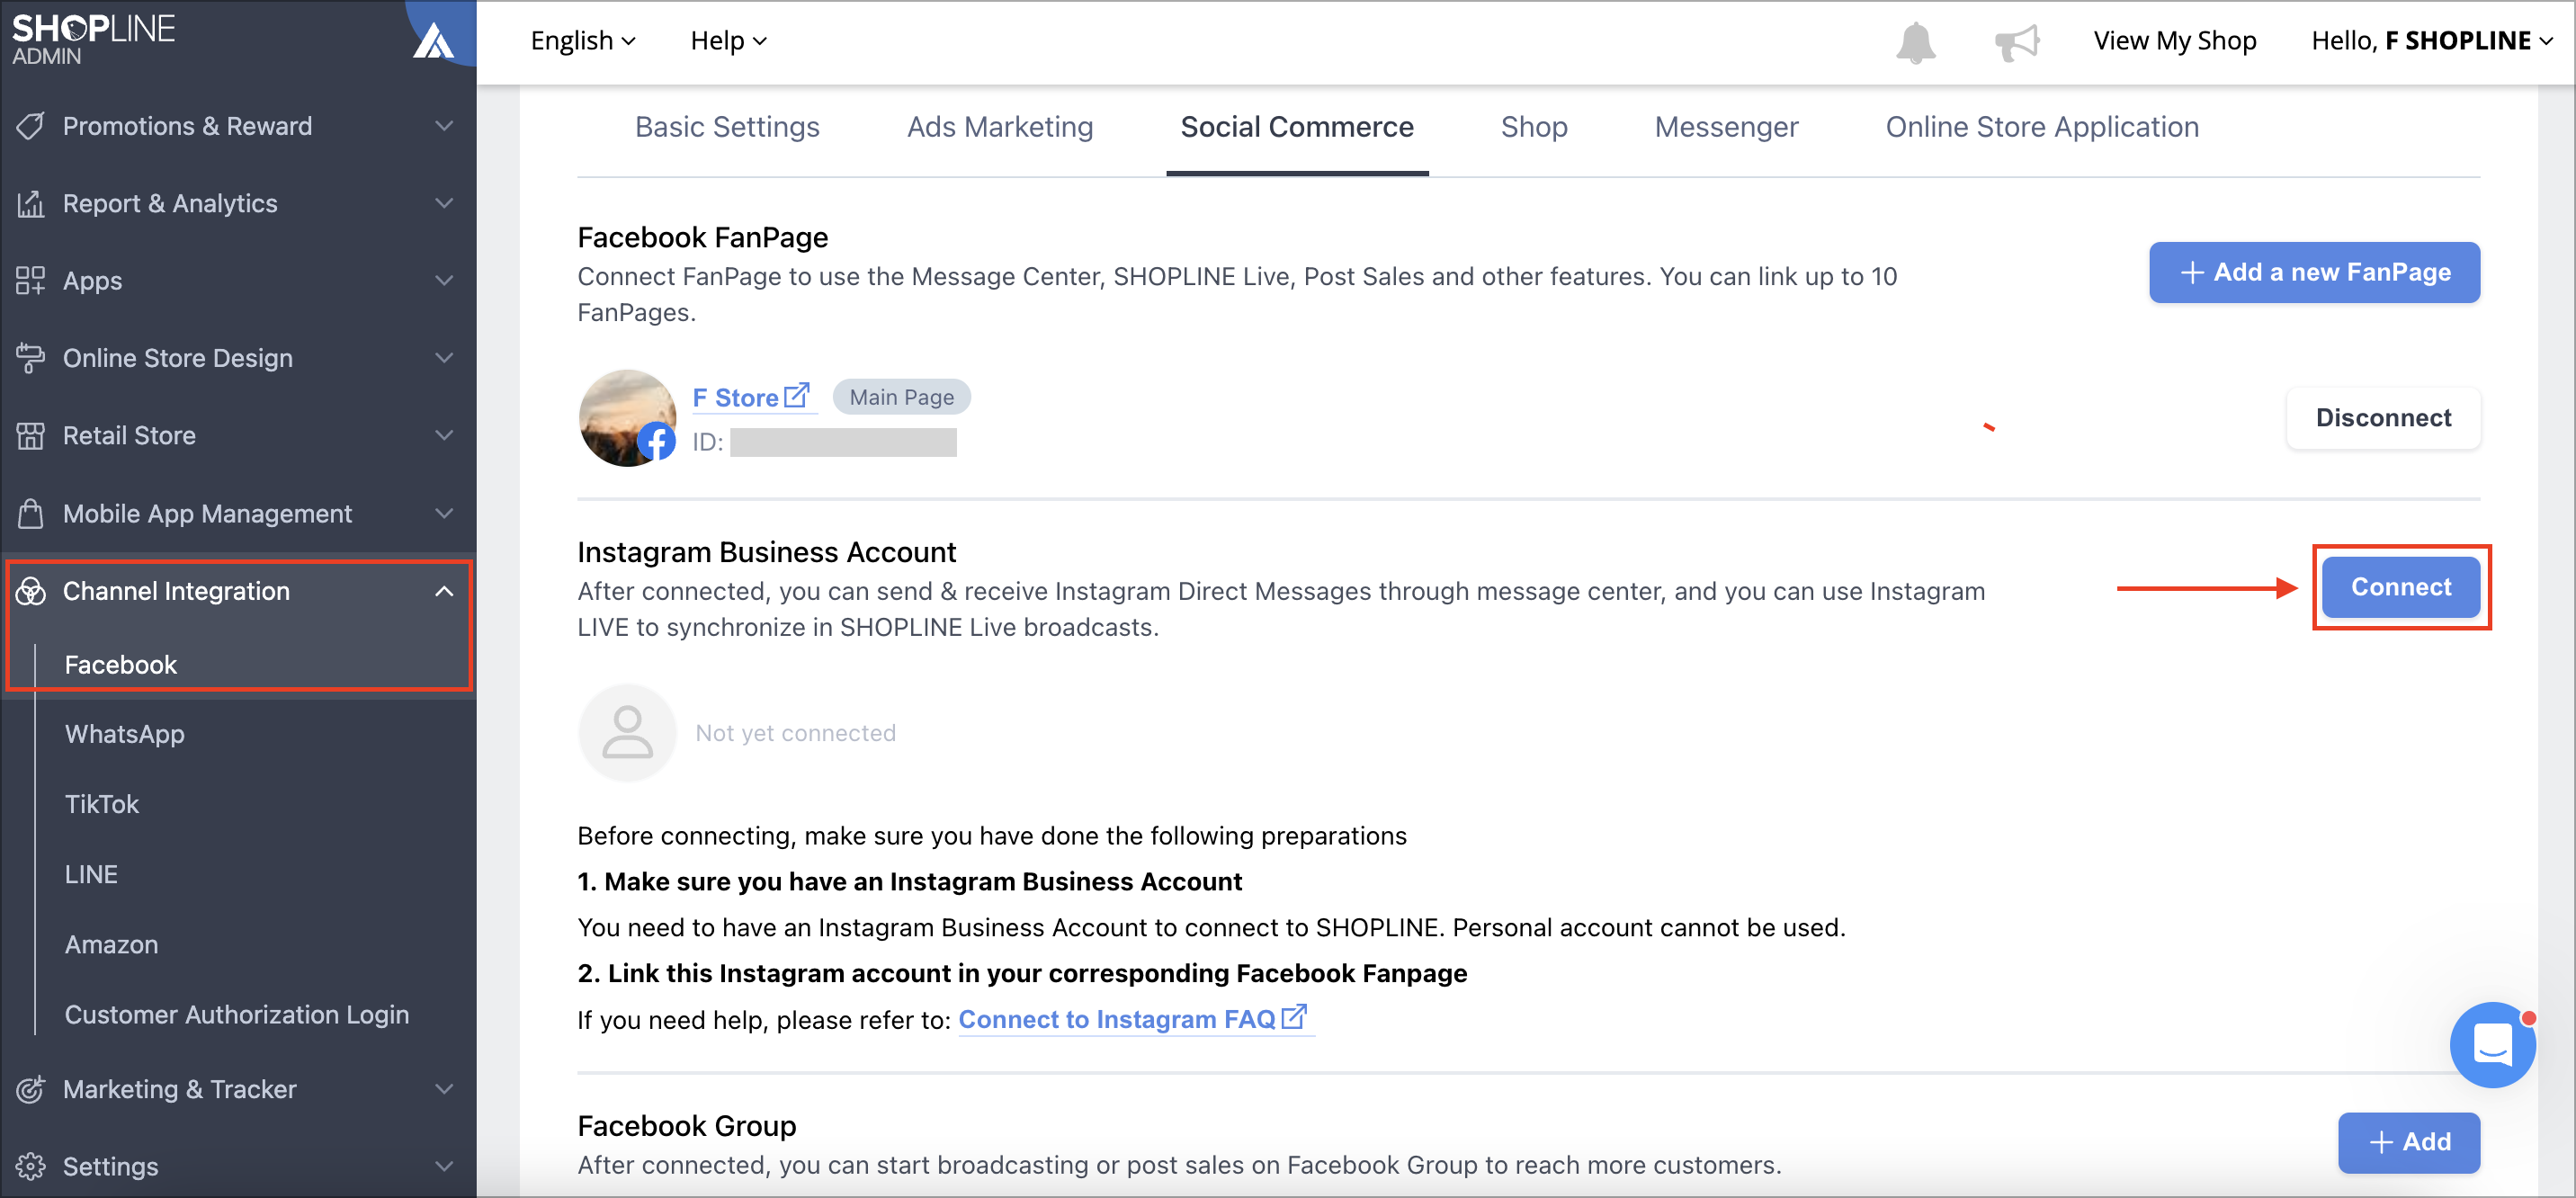
Task: Expand Settings menu chevron
Action: [x=444, y=1166]
